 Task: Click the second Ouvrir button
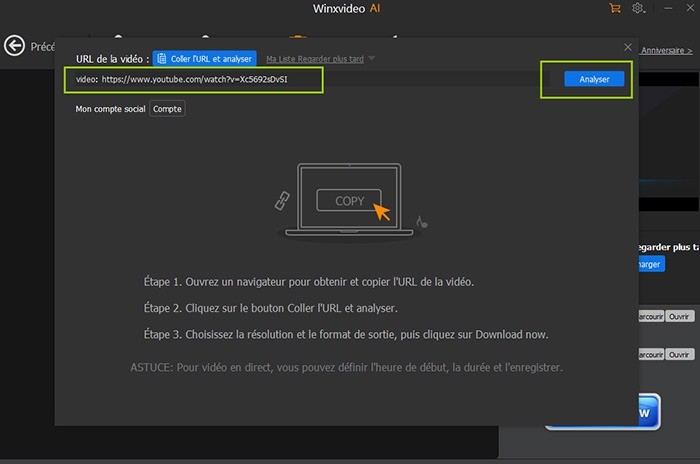pyautogui.click(x=679, y=355)
